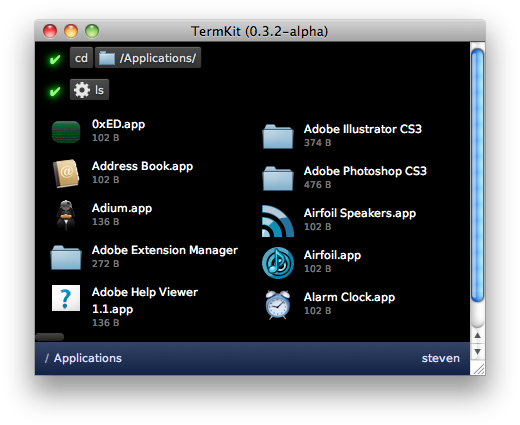Click the steven username in status bar
This screenshot has width=520, height=425.
click(440, 358)
